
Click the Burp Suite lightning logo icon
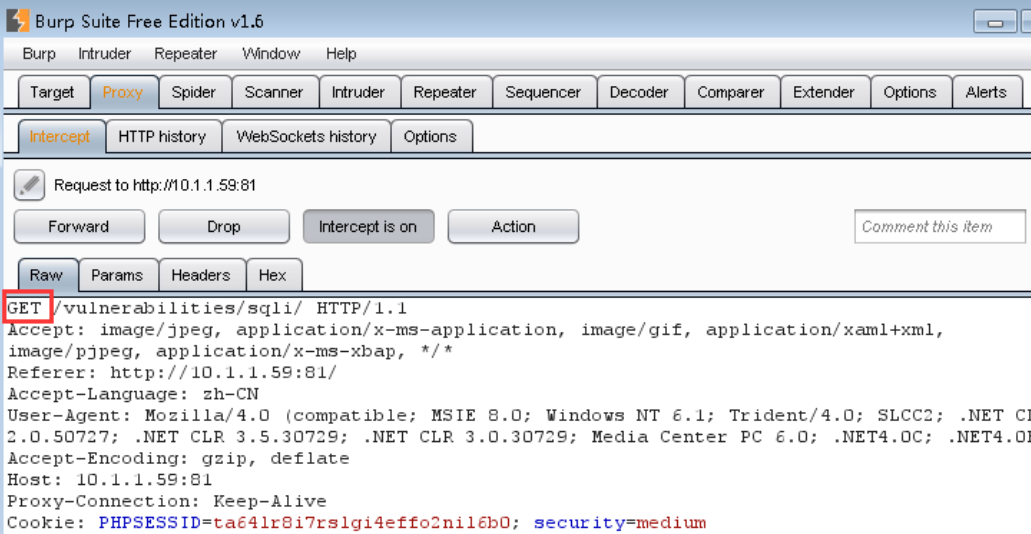click(17, 21)
